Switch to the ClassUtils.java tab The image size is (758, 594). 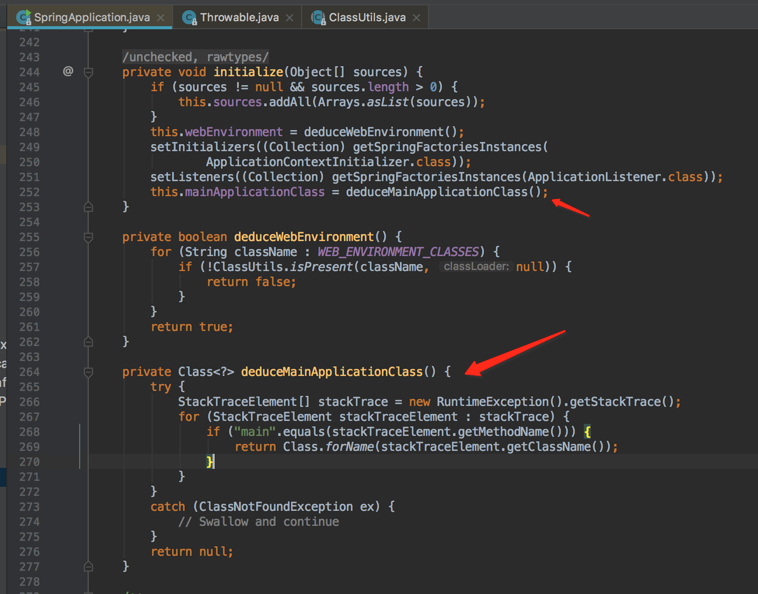pyautogui.click(x=366, y=17)
